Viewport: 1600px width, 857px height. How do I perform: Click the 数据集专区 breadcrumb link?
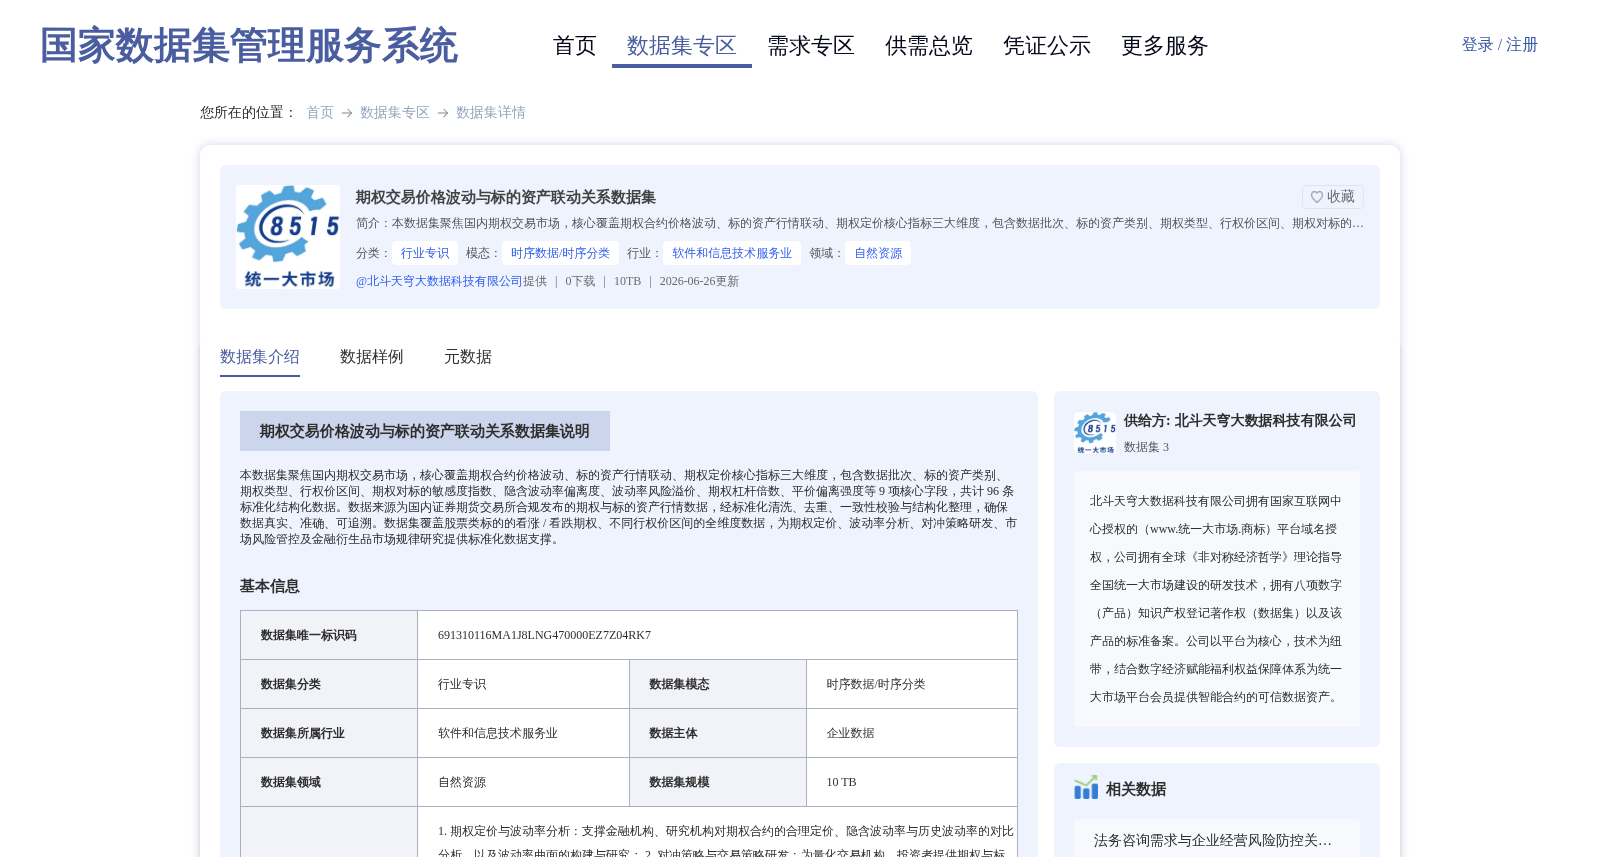(x=395, y=113)
